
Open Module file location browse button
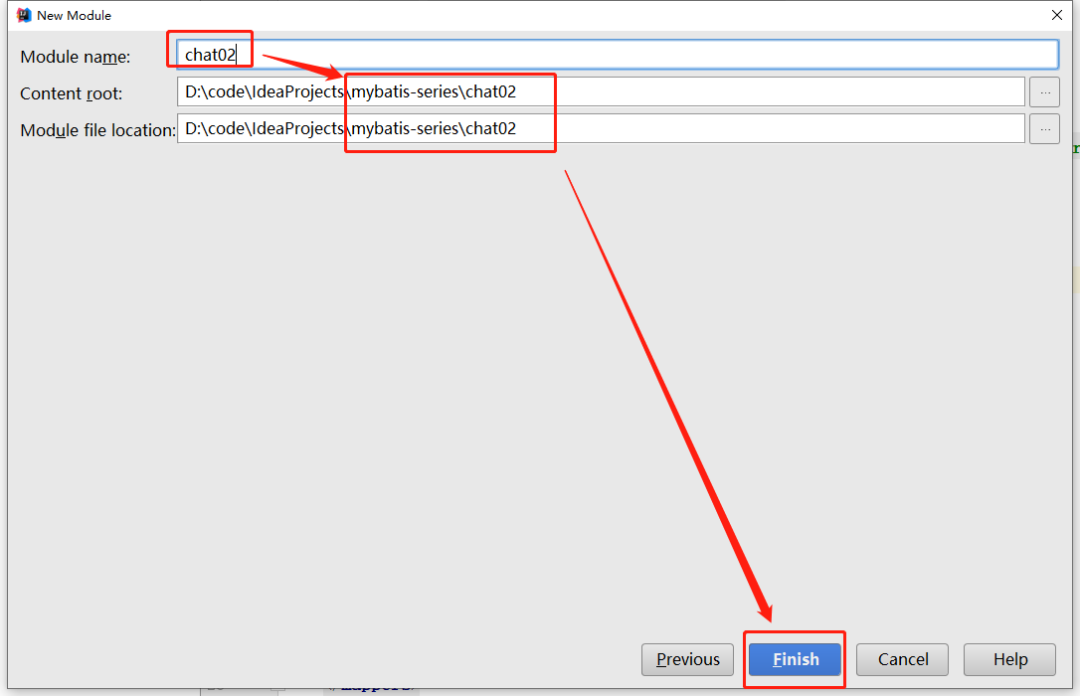1044,129
